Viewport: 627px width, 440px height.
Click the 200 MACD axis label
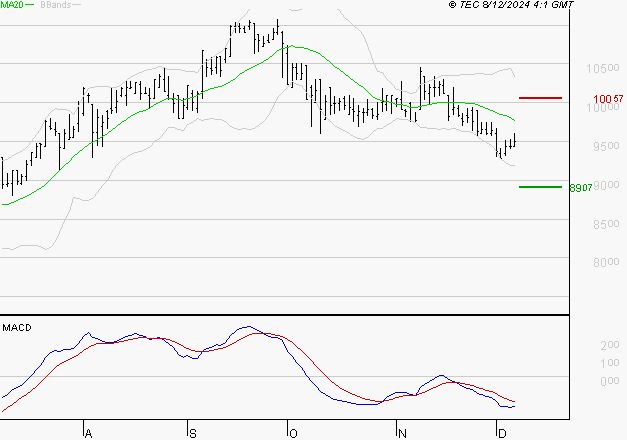[x=610, y=345]
